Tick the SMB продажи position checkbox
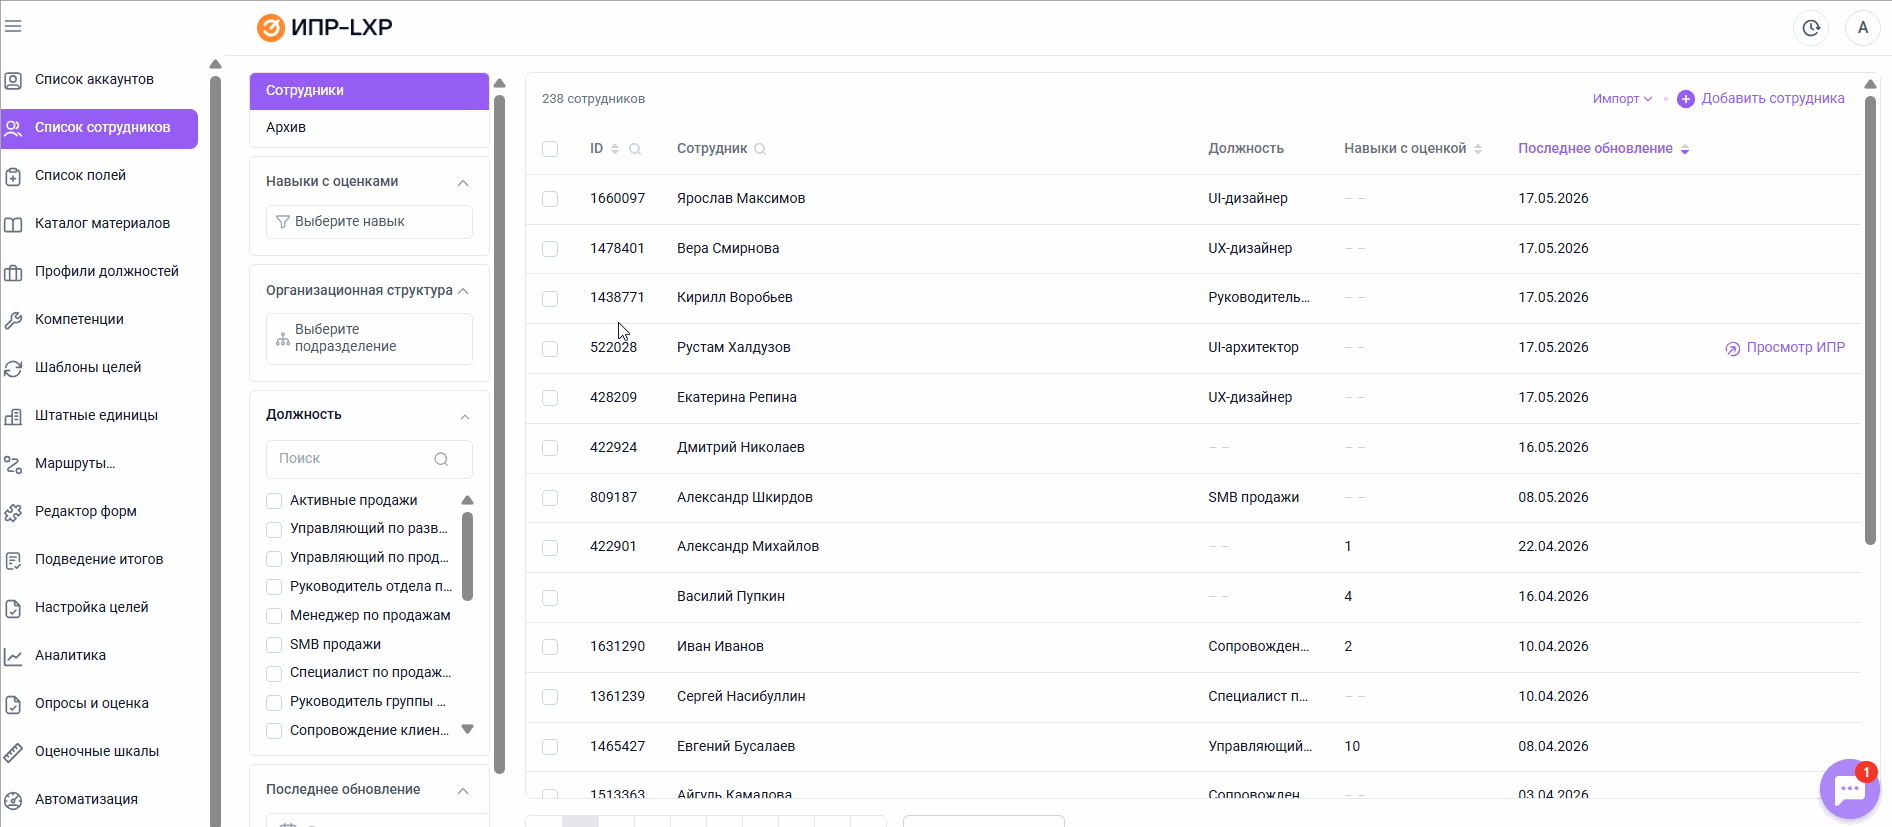 pos(274,645)
